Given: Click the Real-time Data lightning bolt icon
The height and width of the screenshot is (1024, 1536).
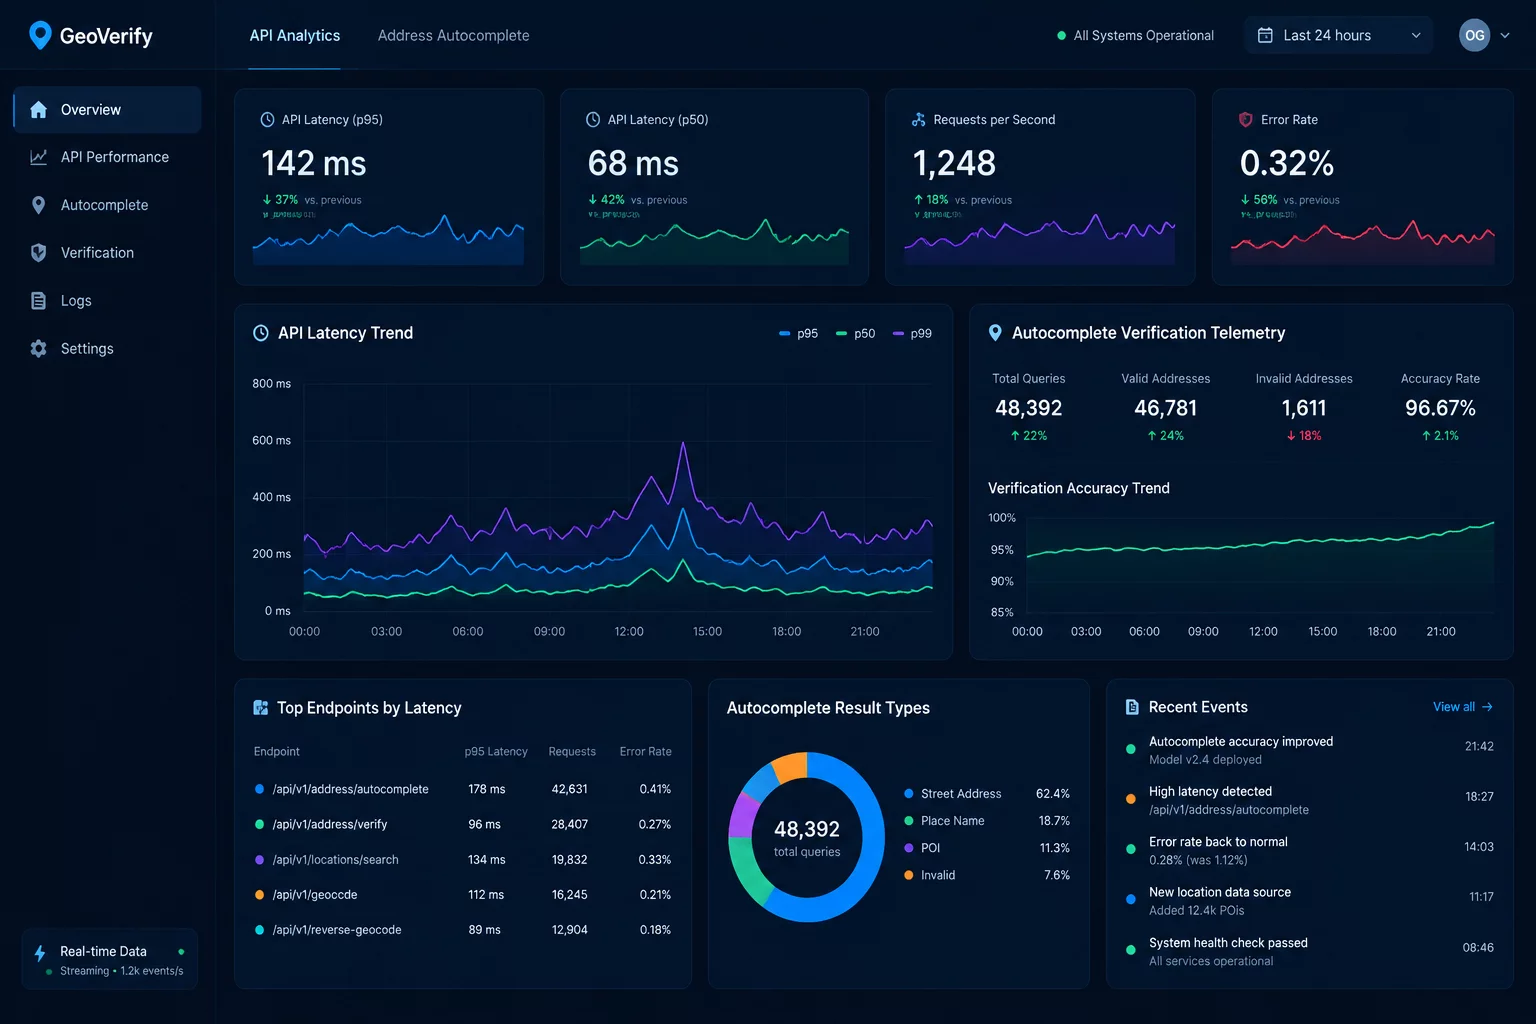Looking at the screenshot, I should click(x=40, y=953).
